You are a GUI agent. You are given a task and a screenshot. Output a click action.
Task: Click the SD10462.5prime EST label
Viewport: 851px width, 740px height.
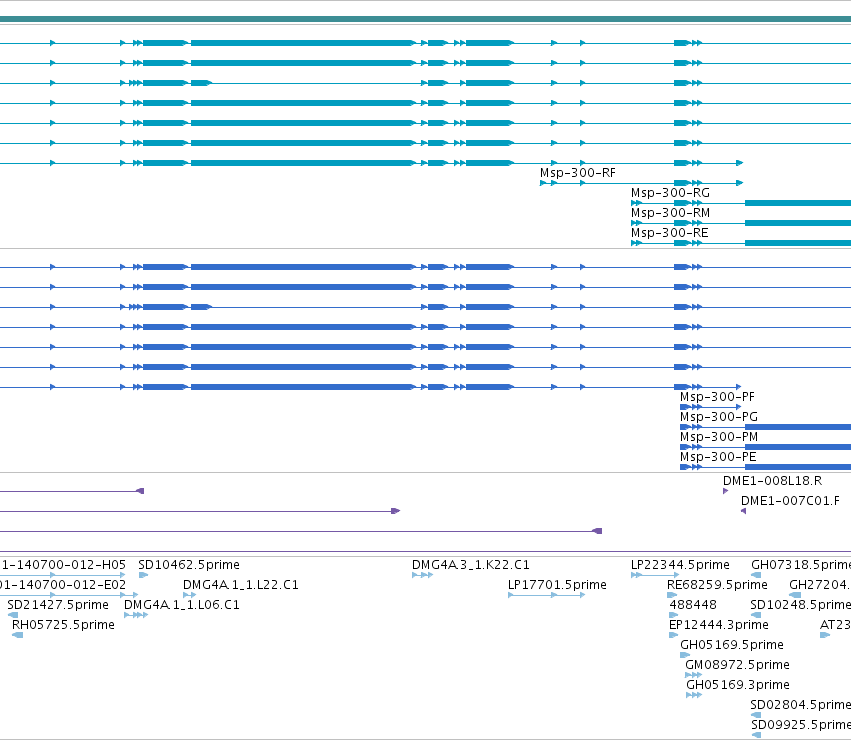189,565
